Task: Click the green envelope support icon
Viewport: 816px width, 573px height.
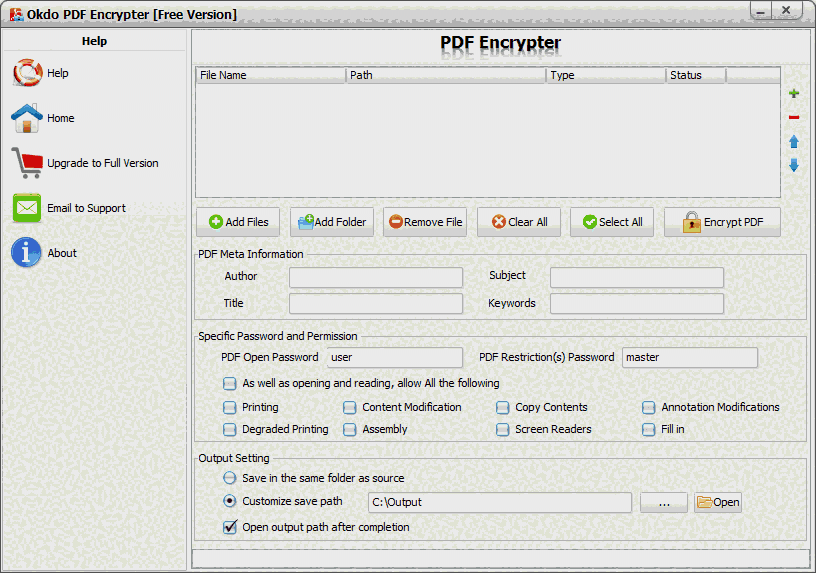Action: point(27,208)
